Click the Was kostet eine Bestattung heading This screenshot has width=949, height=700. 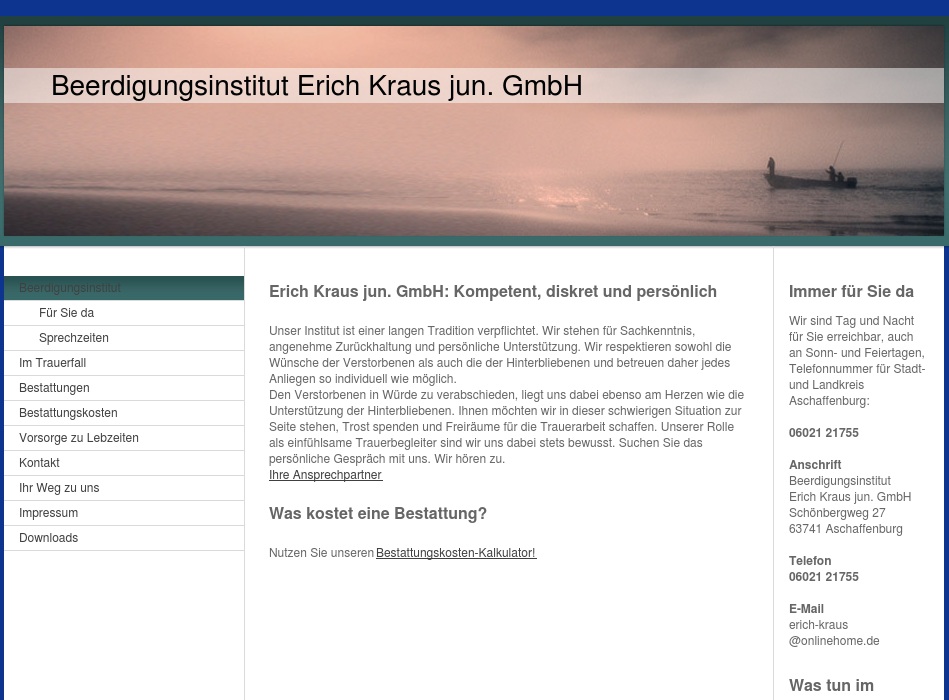point(377,512)
